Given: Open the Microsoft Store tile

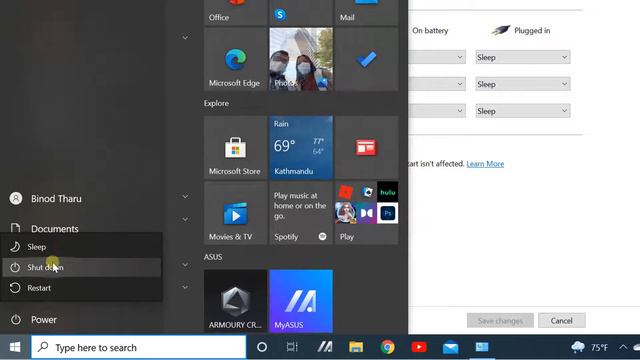Looking at the screenshot, I should tap(236, 147).
